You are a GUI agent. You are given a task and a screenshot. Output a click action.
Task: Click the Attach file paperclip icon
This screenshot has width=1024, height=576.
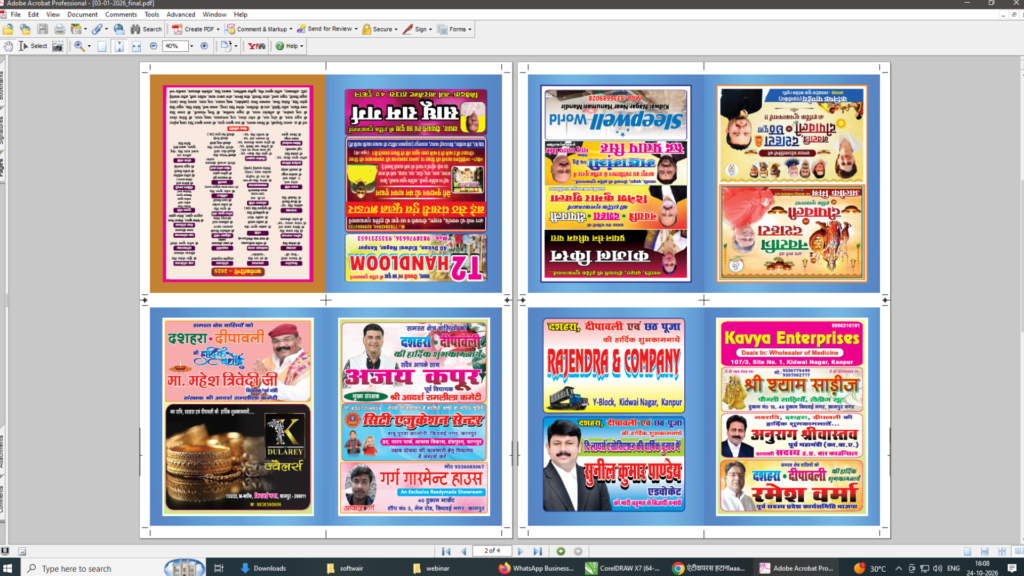97,29
